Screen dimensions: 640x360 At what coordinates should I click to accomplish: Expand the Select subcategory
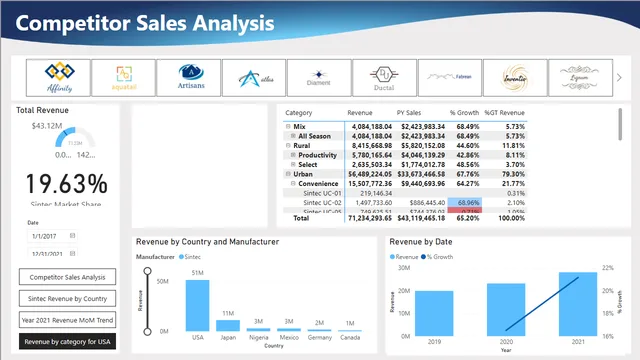point(293,164)
